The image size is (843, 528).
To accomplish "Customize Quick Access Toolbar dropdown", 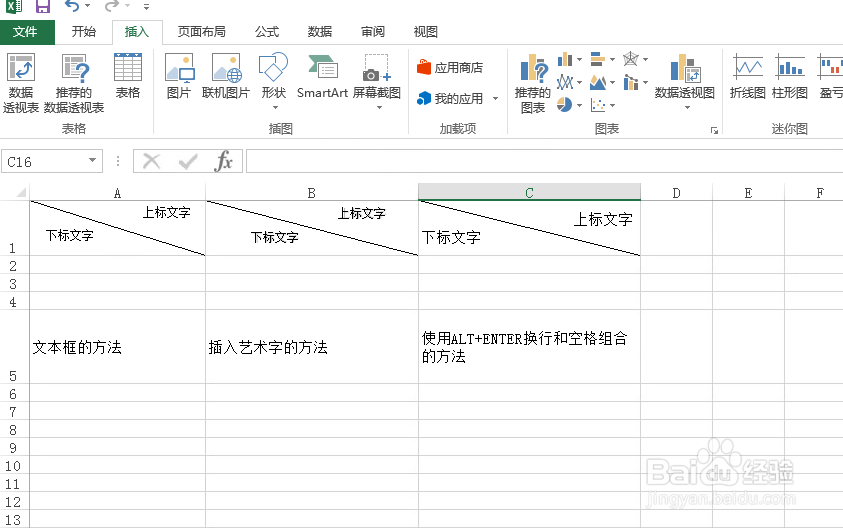I will point(146,7).
